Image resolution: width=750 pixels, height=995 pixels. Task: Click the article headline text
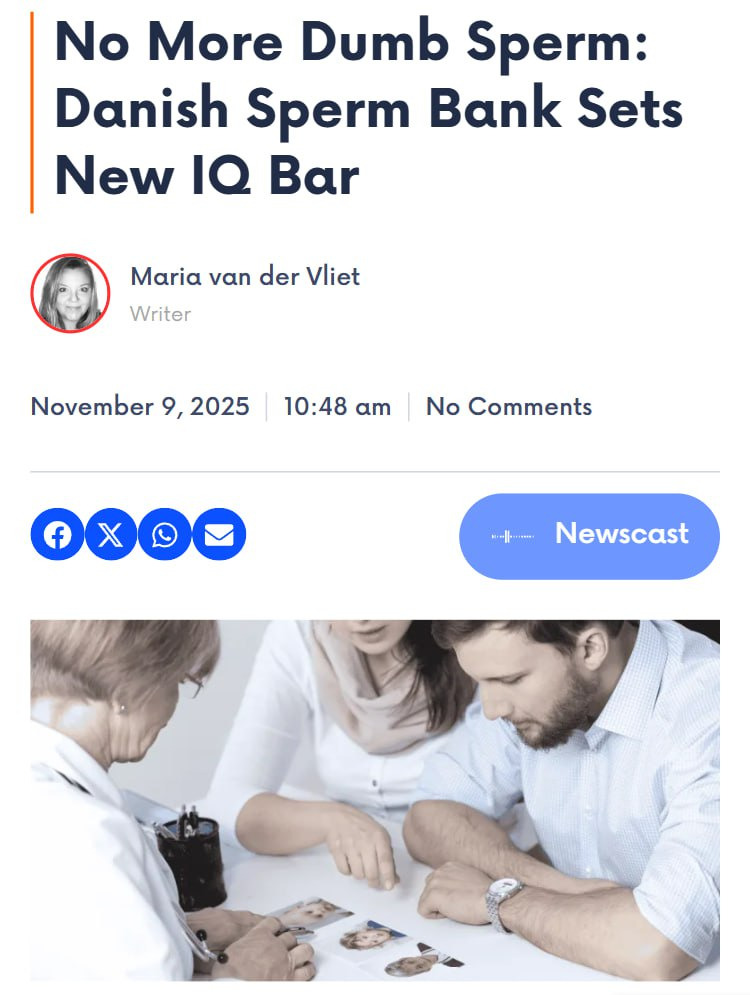tap(369, 109)
